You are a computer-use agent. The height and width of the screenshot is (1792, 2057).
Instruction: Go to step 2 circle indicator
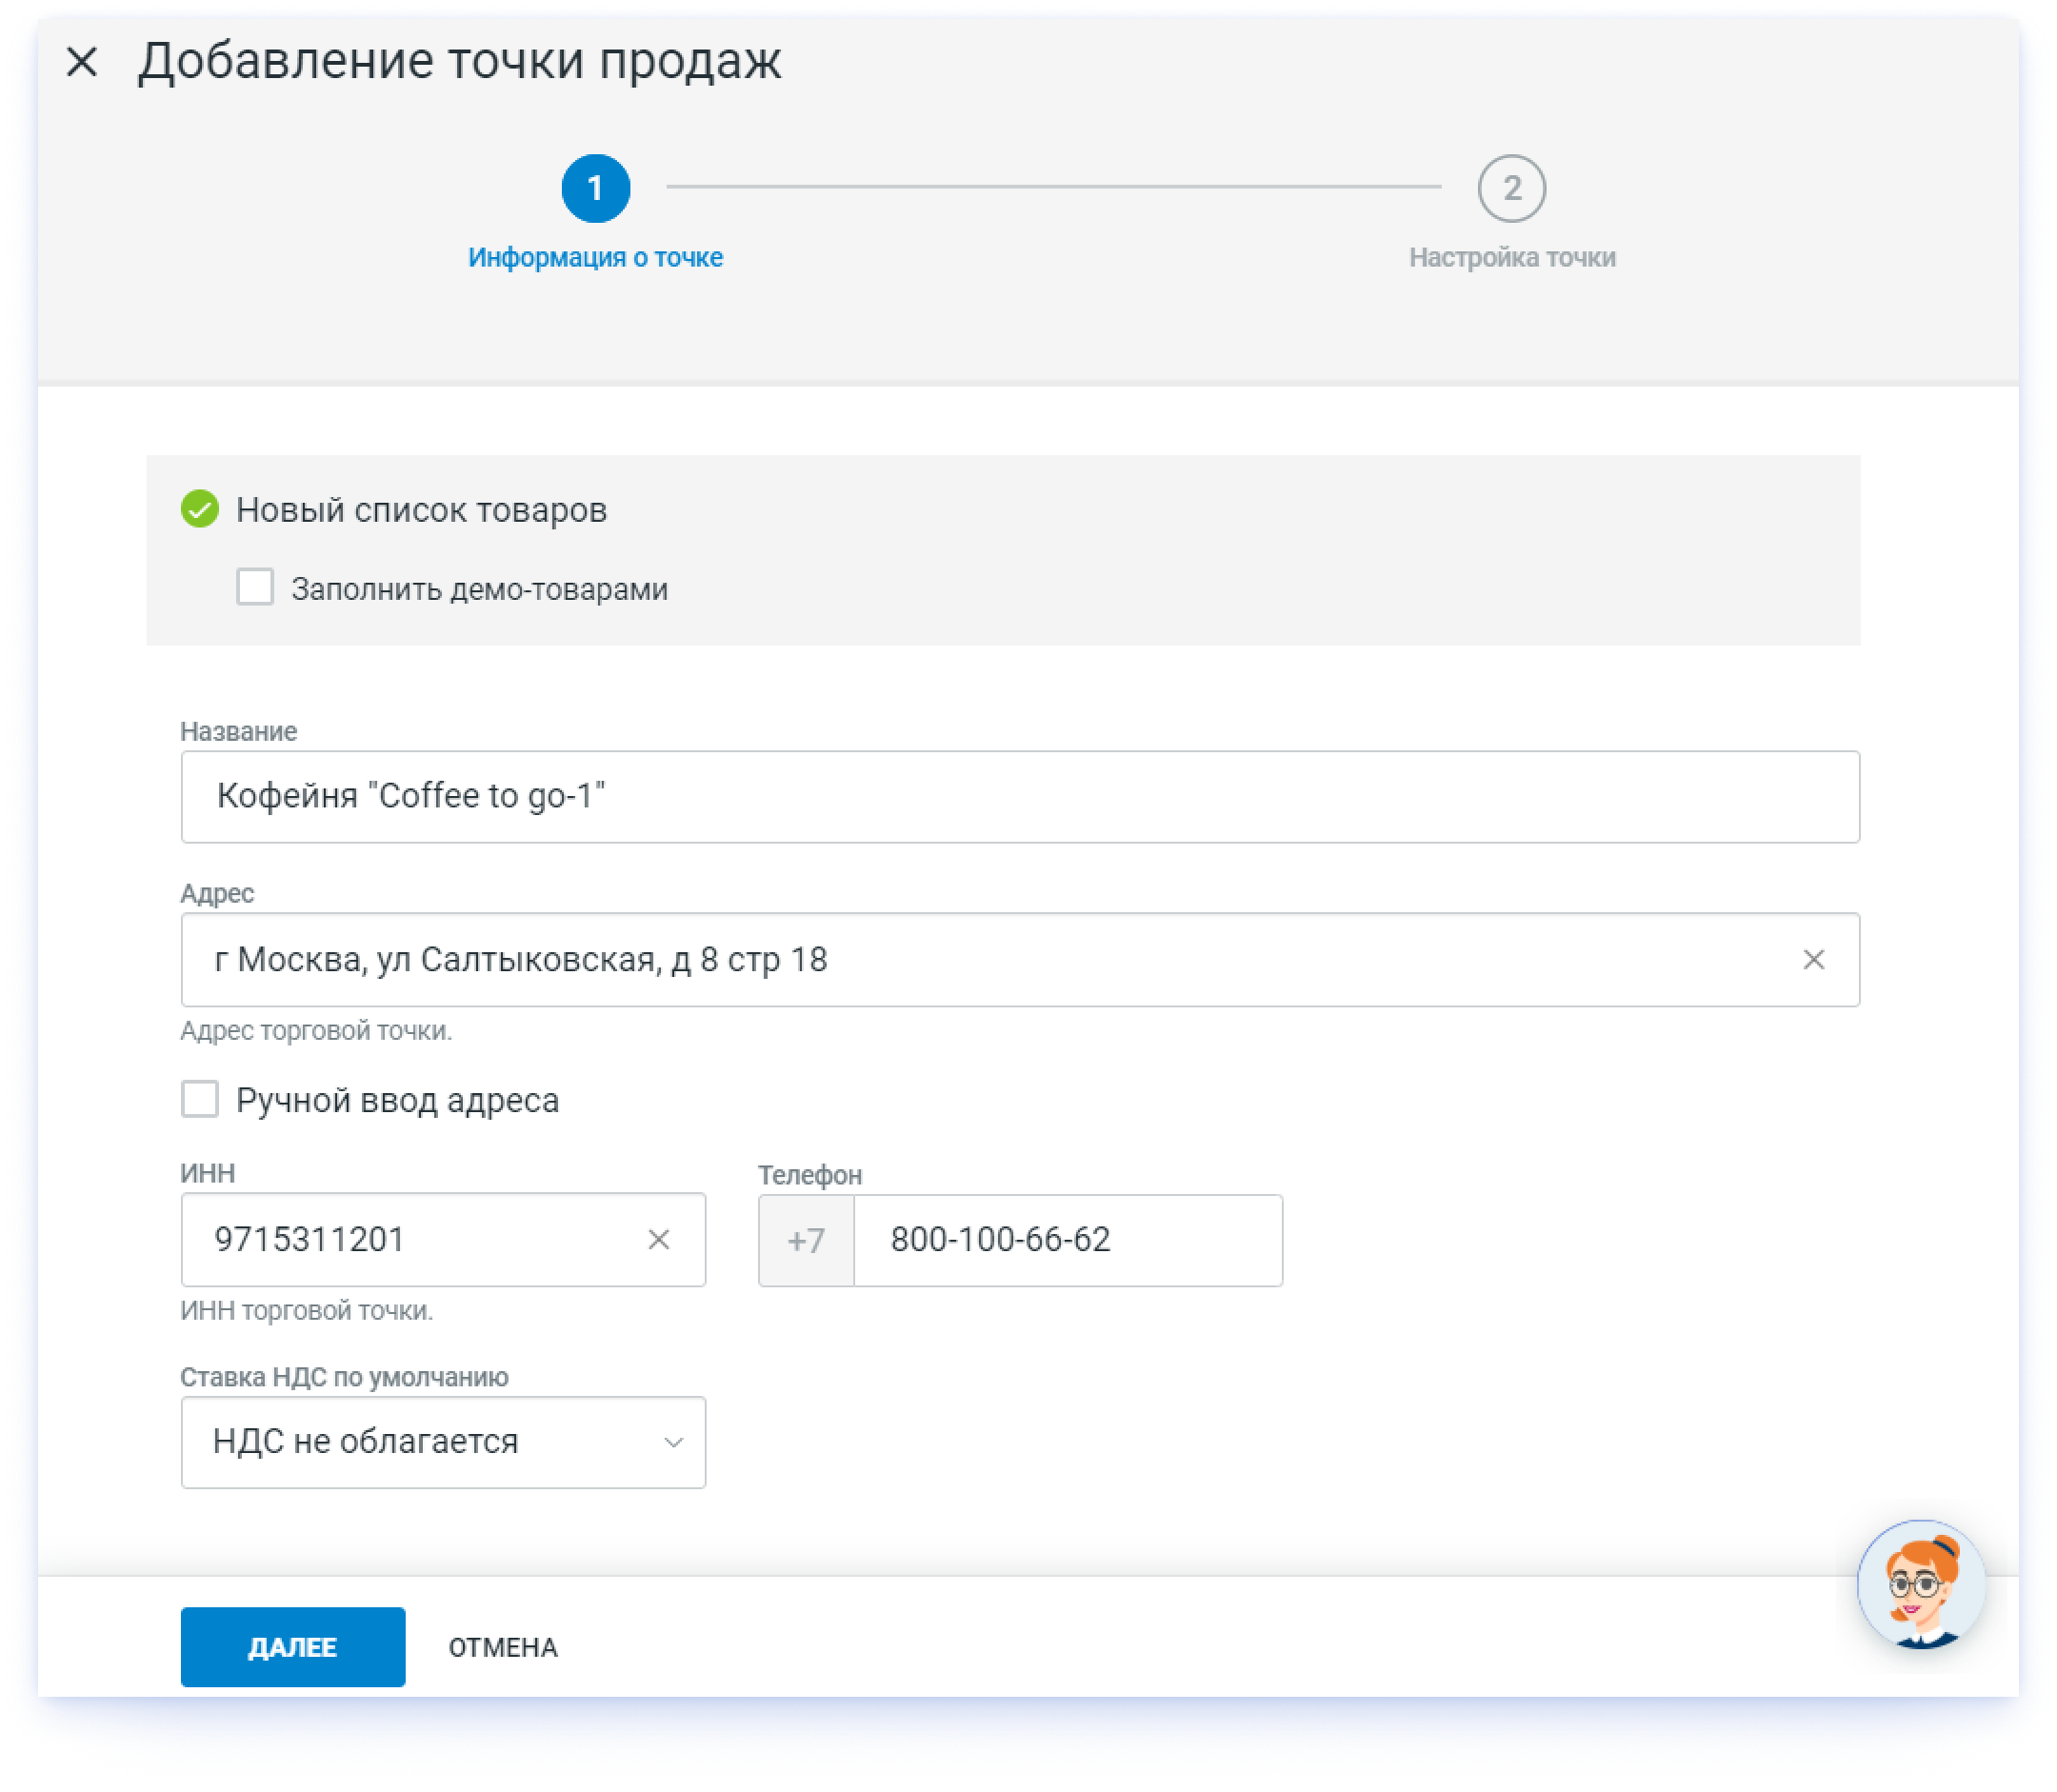pyautogui.click(x=1511, y=188)
